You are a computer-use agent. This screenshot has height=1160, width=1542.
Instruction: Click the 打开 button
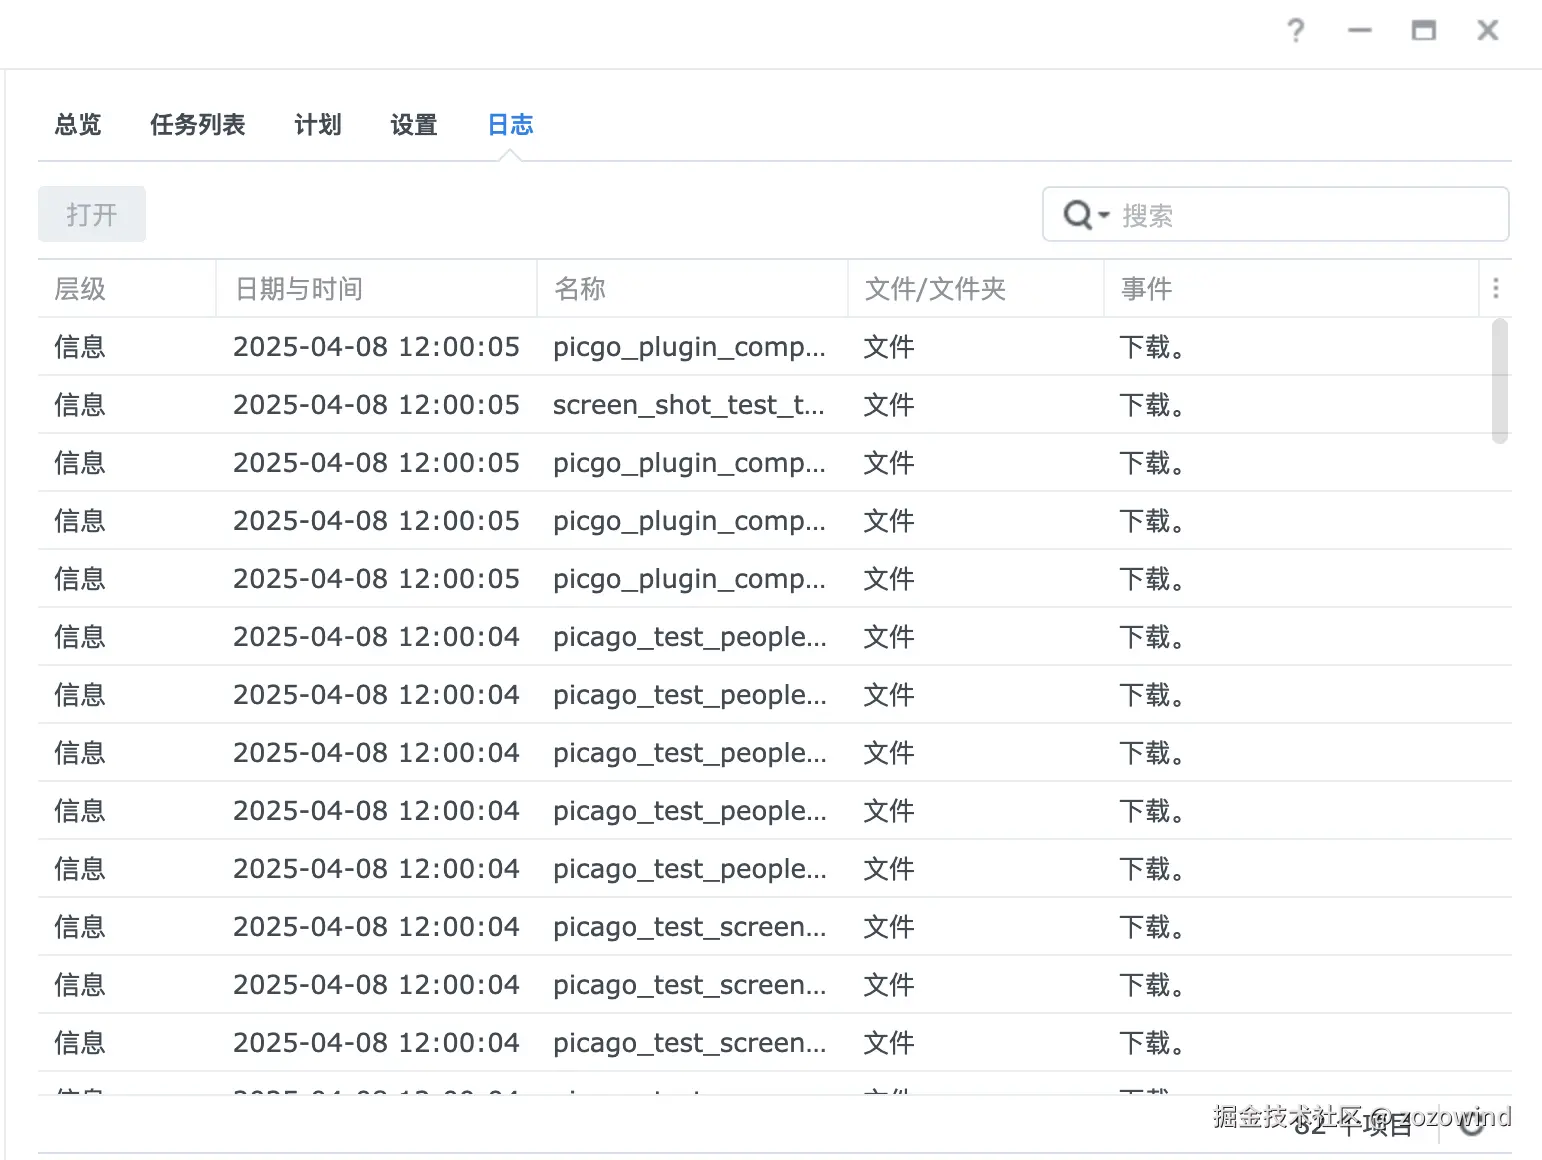point(92,214)
